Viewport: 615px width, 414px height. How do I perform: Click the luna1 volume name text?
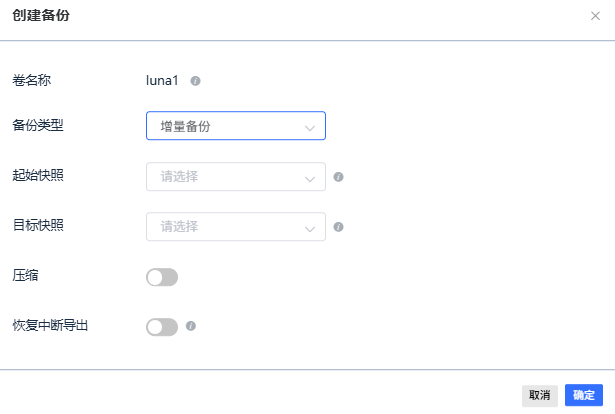162,80
